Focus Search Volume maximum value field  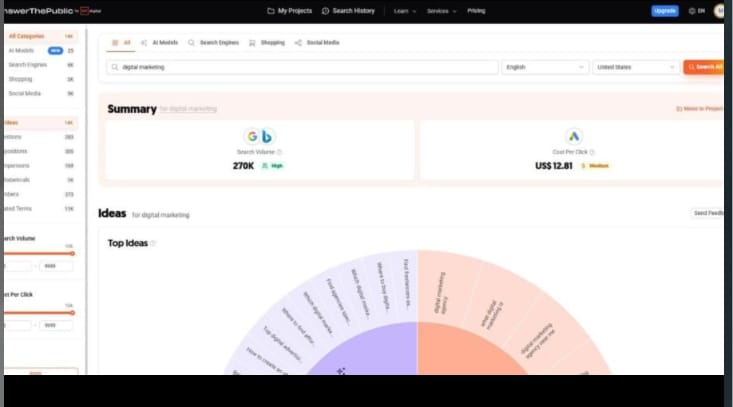tap(56, 266)
